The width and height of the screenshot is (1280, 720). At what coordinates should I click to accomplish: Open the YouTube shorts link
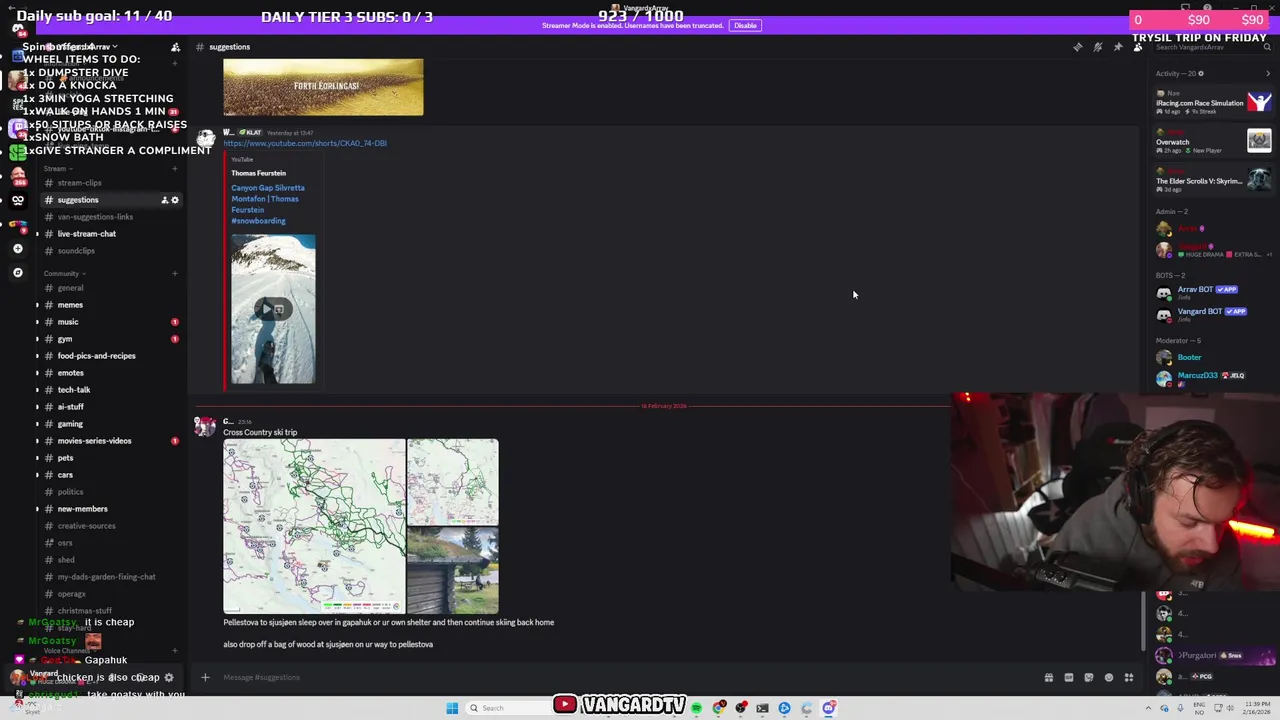tap(305, 143)
